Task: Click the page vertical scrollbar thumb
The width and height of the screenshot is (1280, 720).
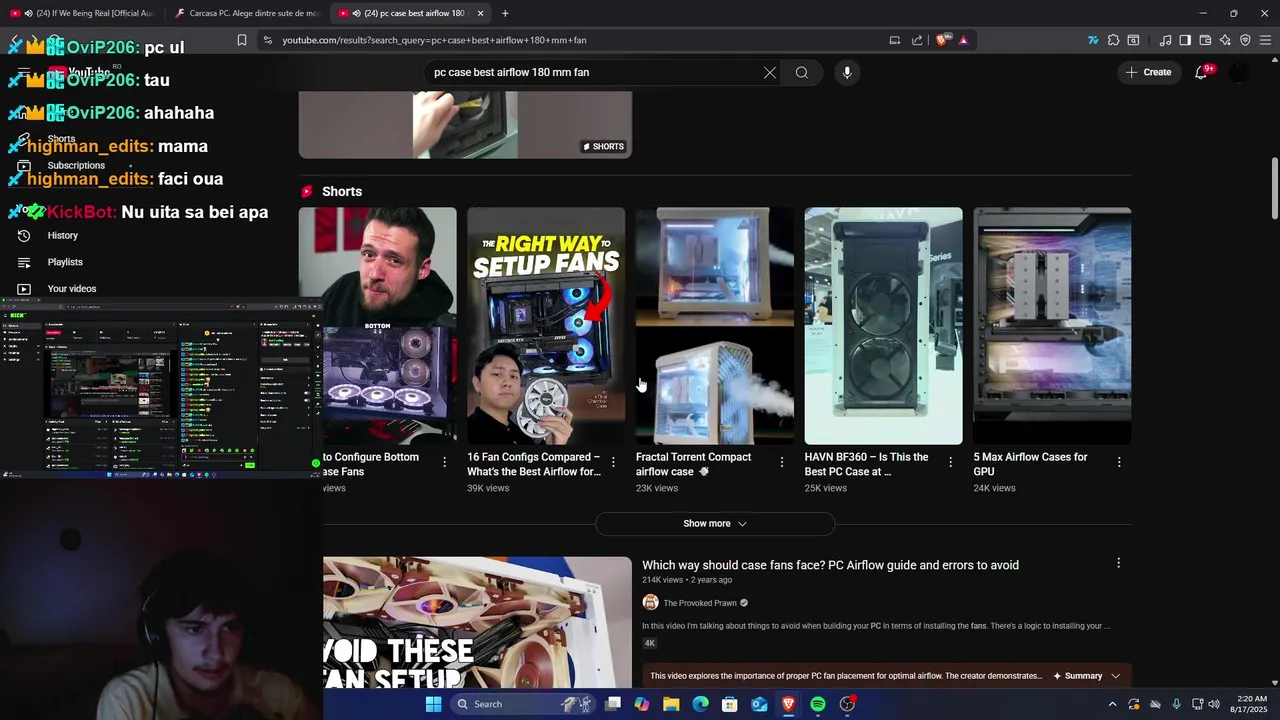Action: (x=1274, y=188)
